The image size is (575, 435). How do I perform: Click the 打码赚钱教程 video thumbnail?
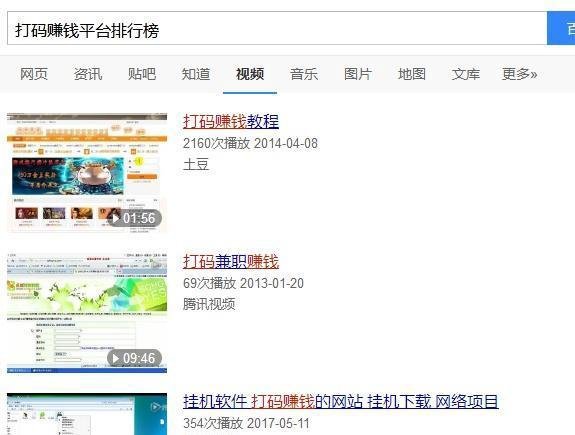[87, 172]
